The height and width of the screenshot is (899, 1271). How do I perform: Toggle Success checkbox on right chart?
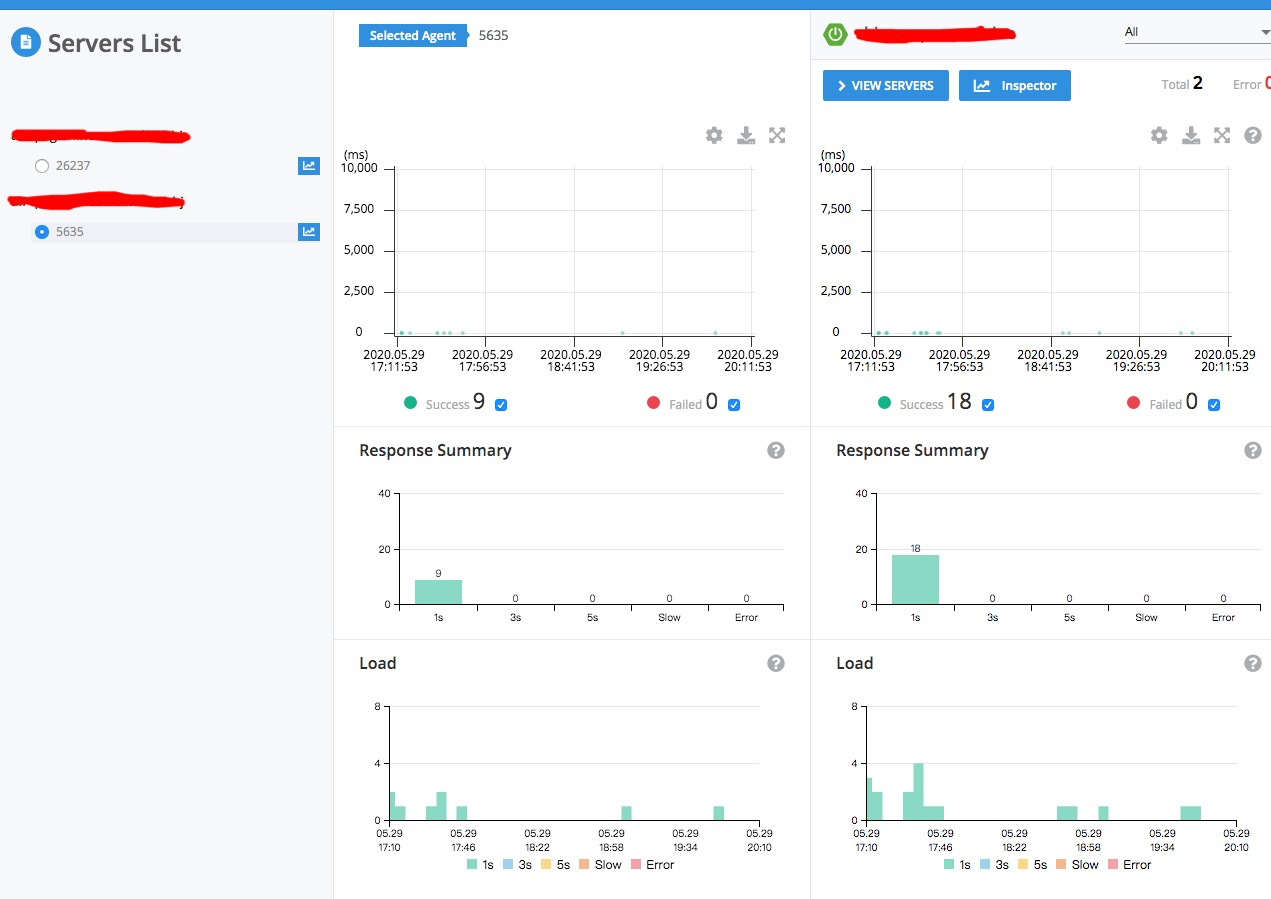pyautogui.click(x=988, y=404)
